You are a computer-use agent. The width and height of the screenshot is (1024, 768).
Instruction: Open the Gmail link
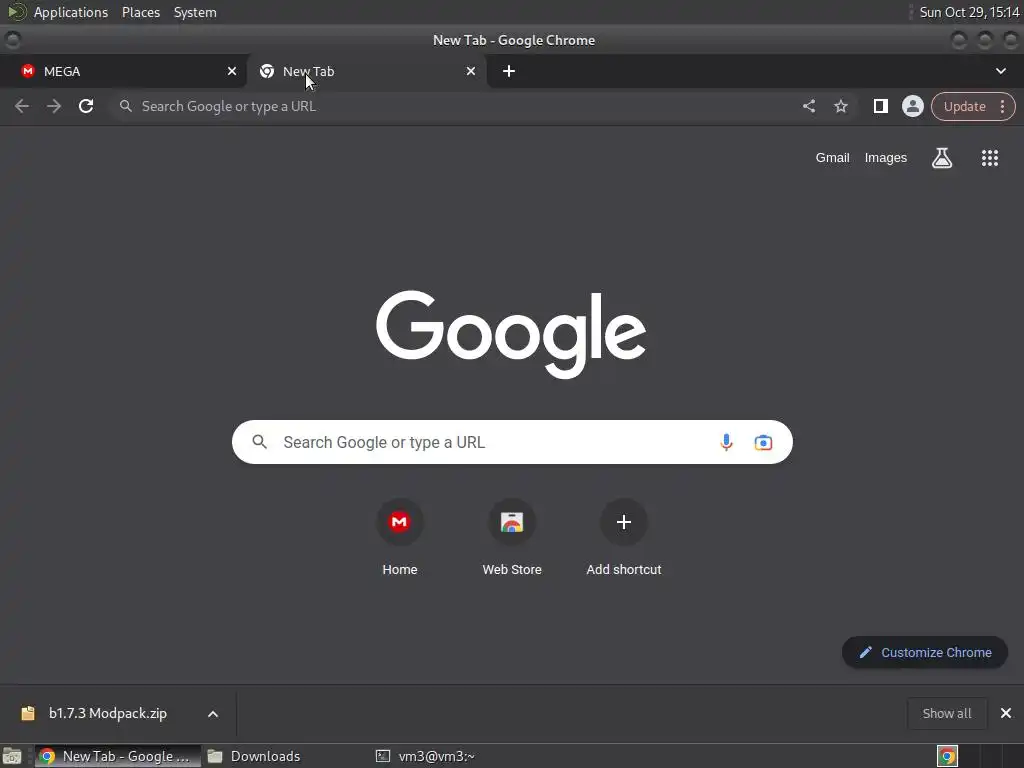coord(832,158)
